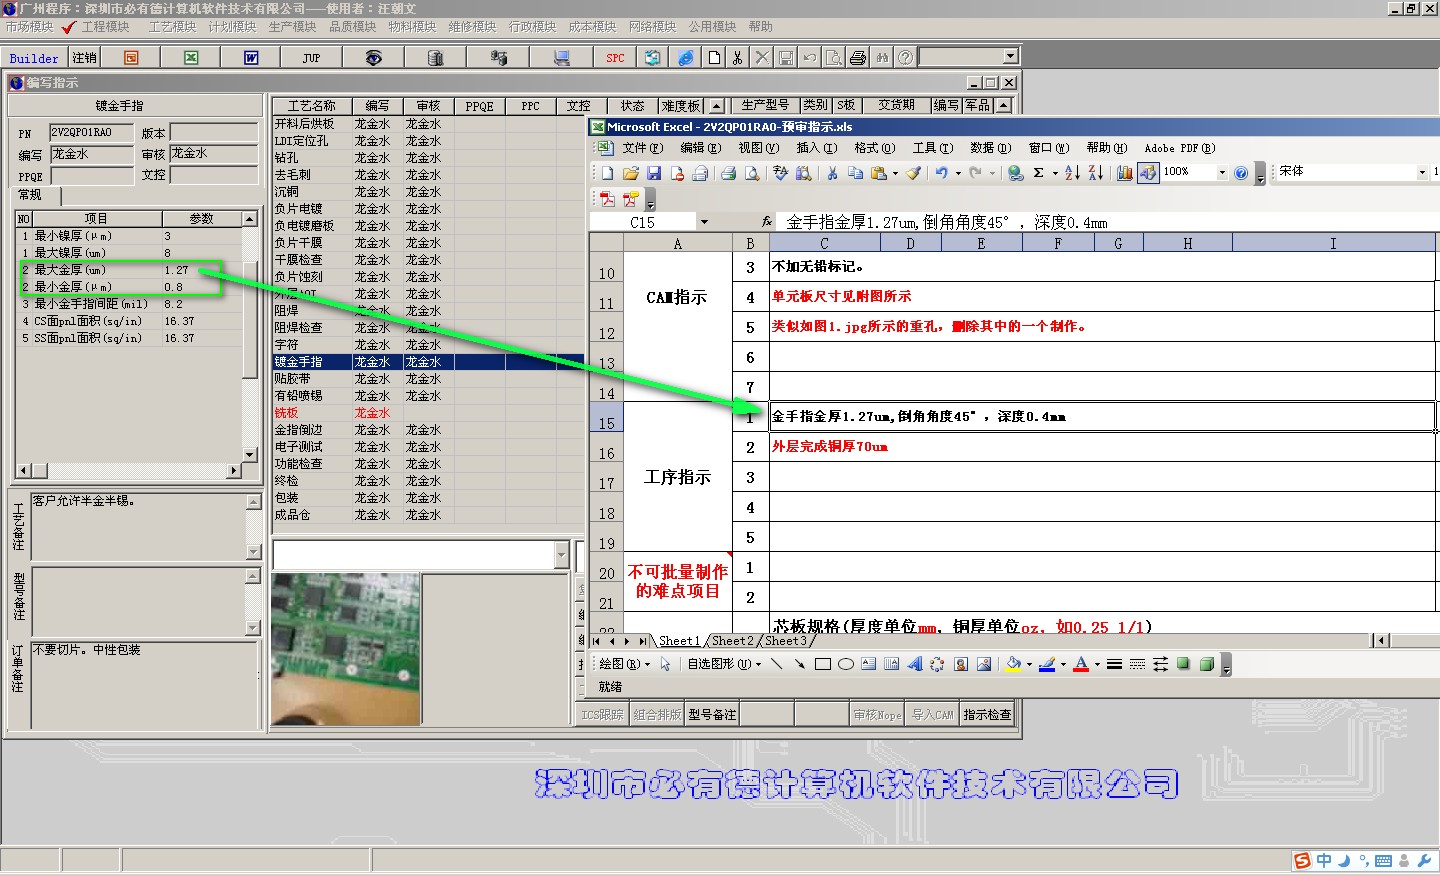The image size is (1440, 876).
Task: Open the combo box on main toolbar
Action: (x=1010, y=57)
